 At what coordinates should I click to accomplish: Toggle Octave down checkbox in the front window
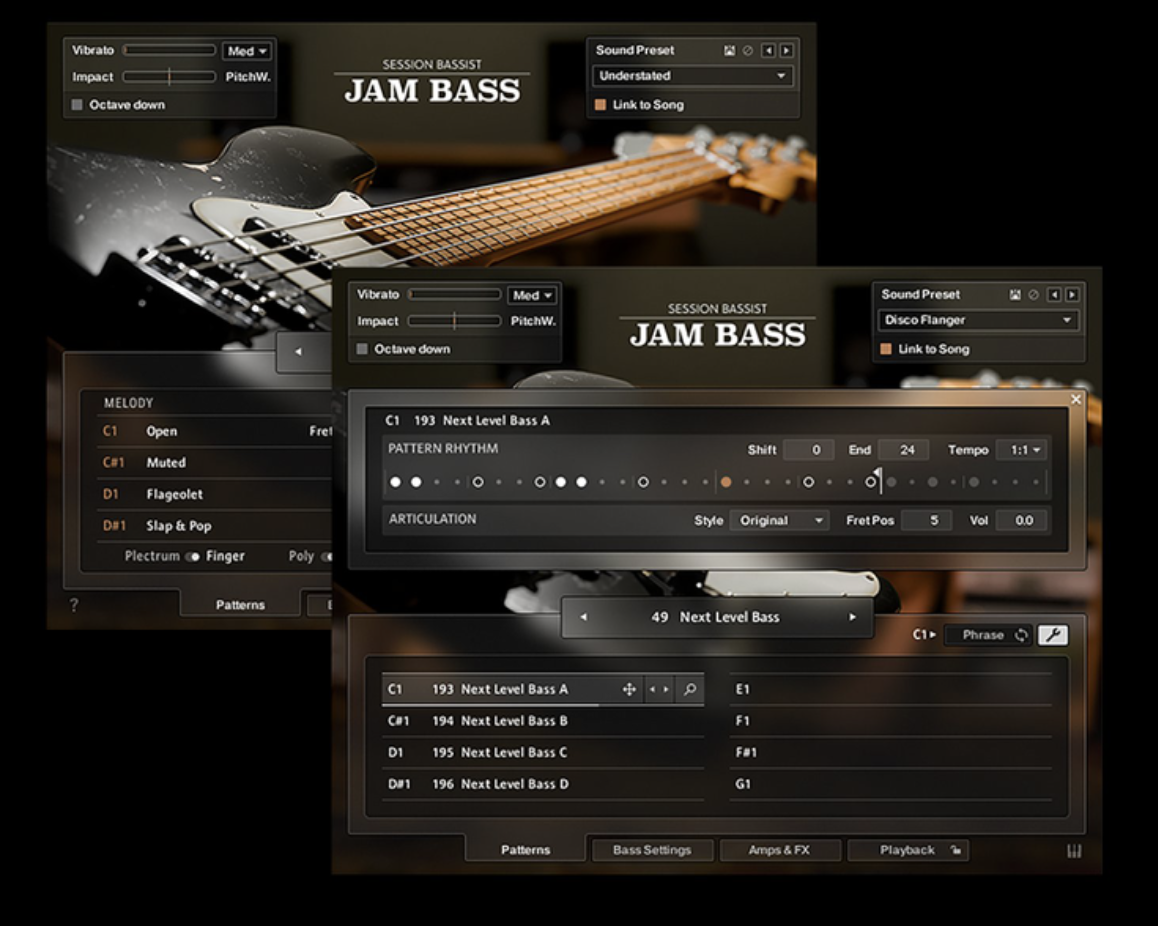[362, 349]
